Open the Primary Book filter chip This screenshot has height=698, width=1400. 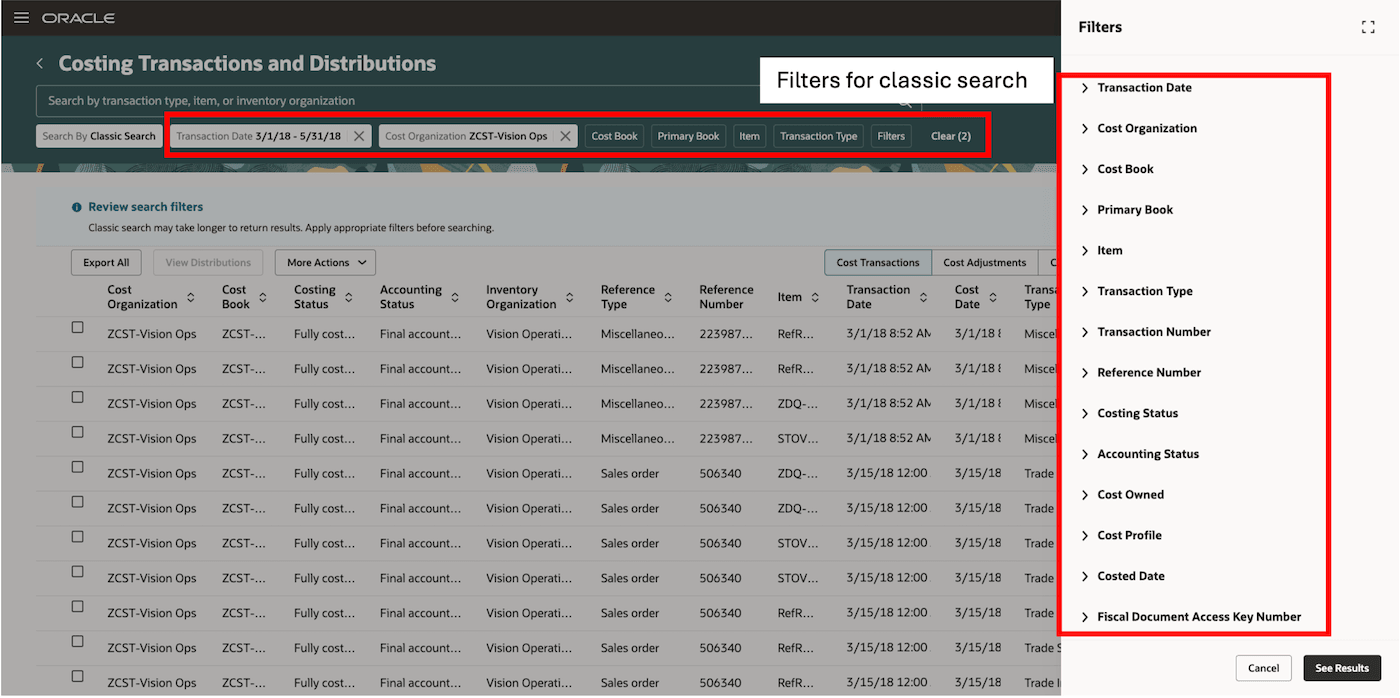coord(688,136)
